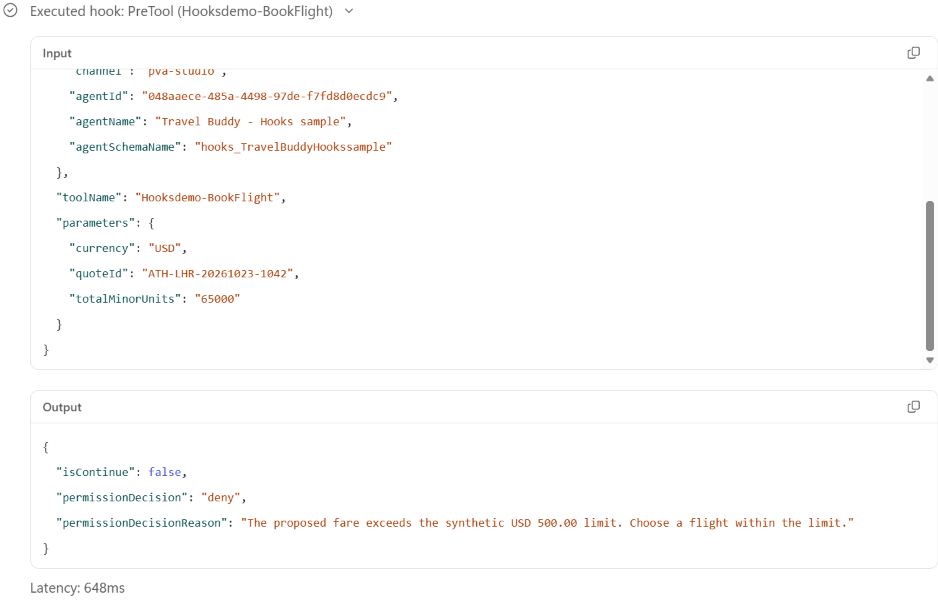Click the Input panel scrollbar thumb

(930, 276)
